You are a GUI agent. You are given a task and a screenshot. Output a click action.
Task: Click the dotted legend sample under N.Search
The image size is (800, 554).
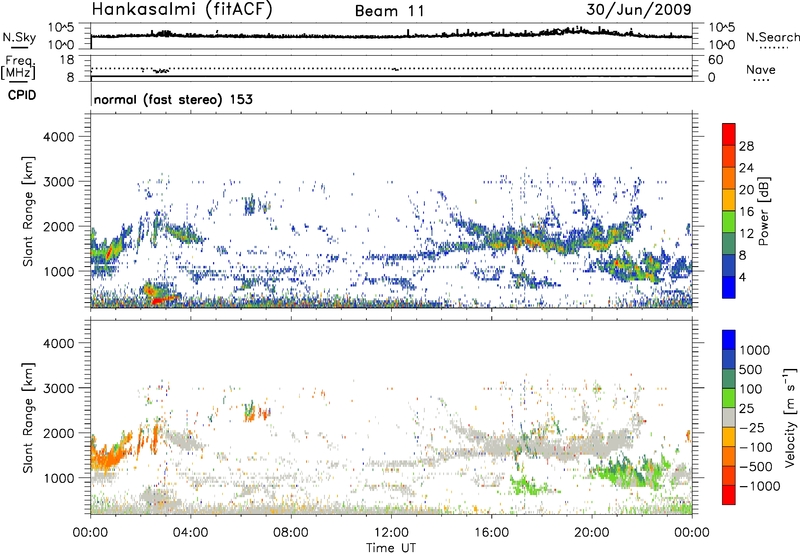coord(774,48)
